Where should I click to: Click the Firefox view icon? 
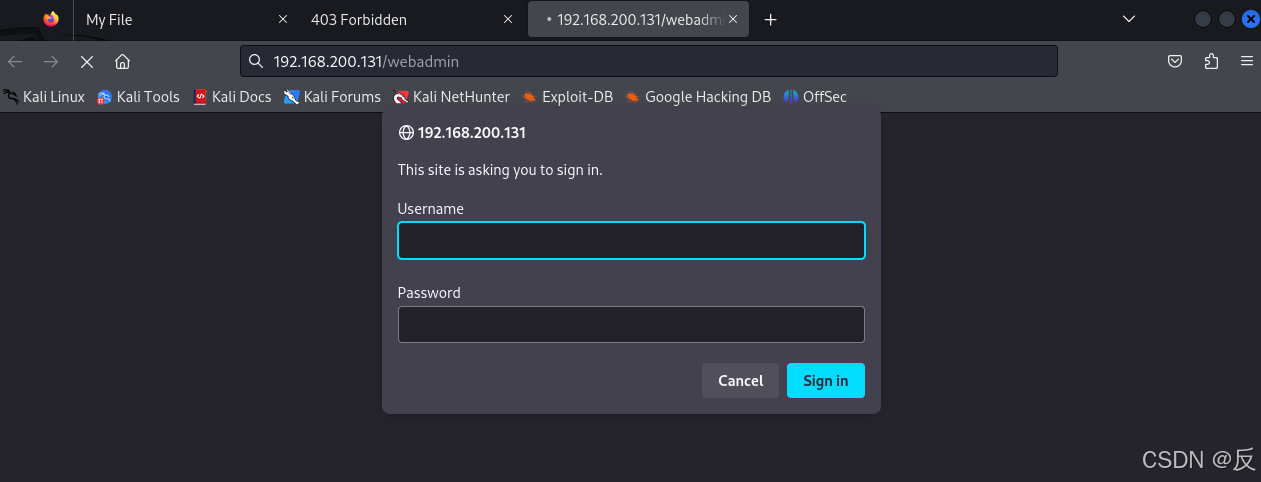point(51,19)
